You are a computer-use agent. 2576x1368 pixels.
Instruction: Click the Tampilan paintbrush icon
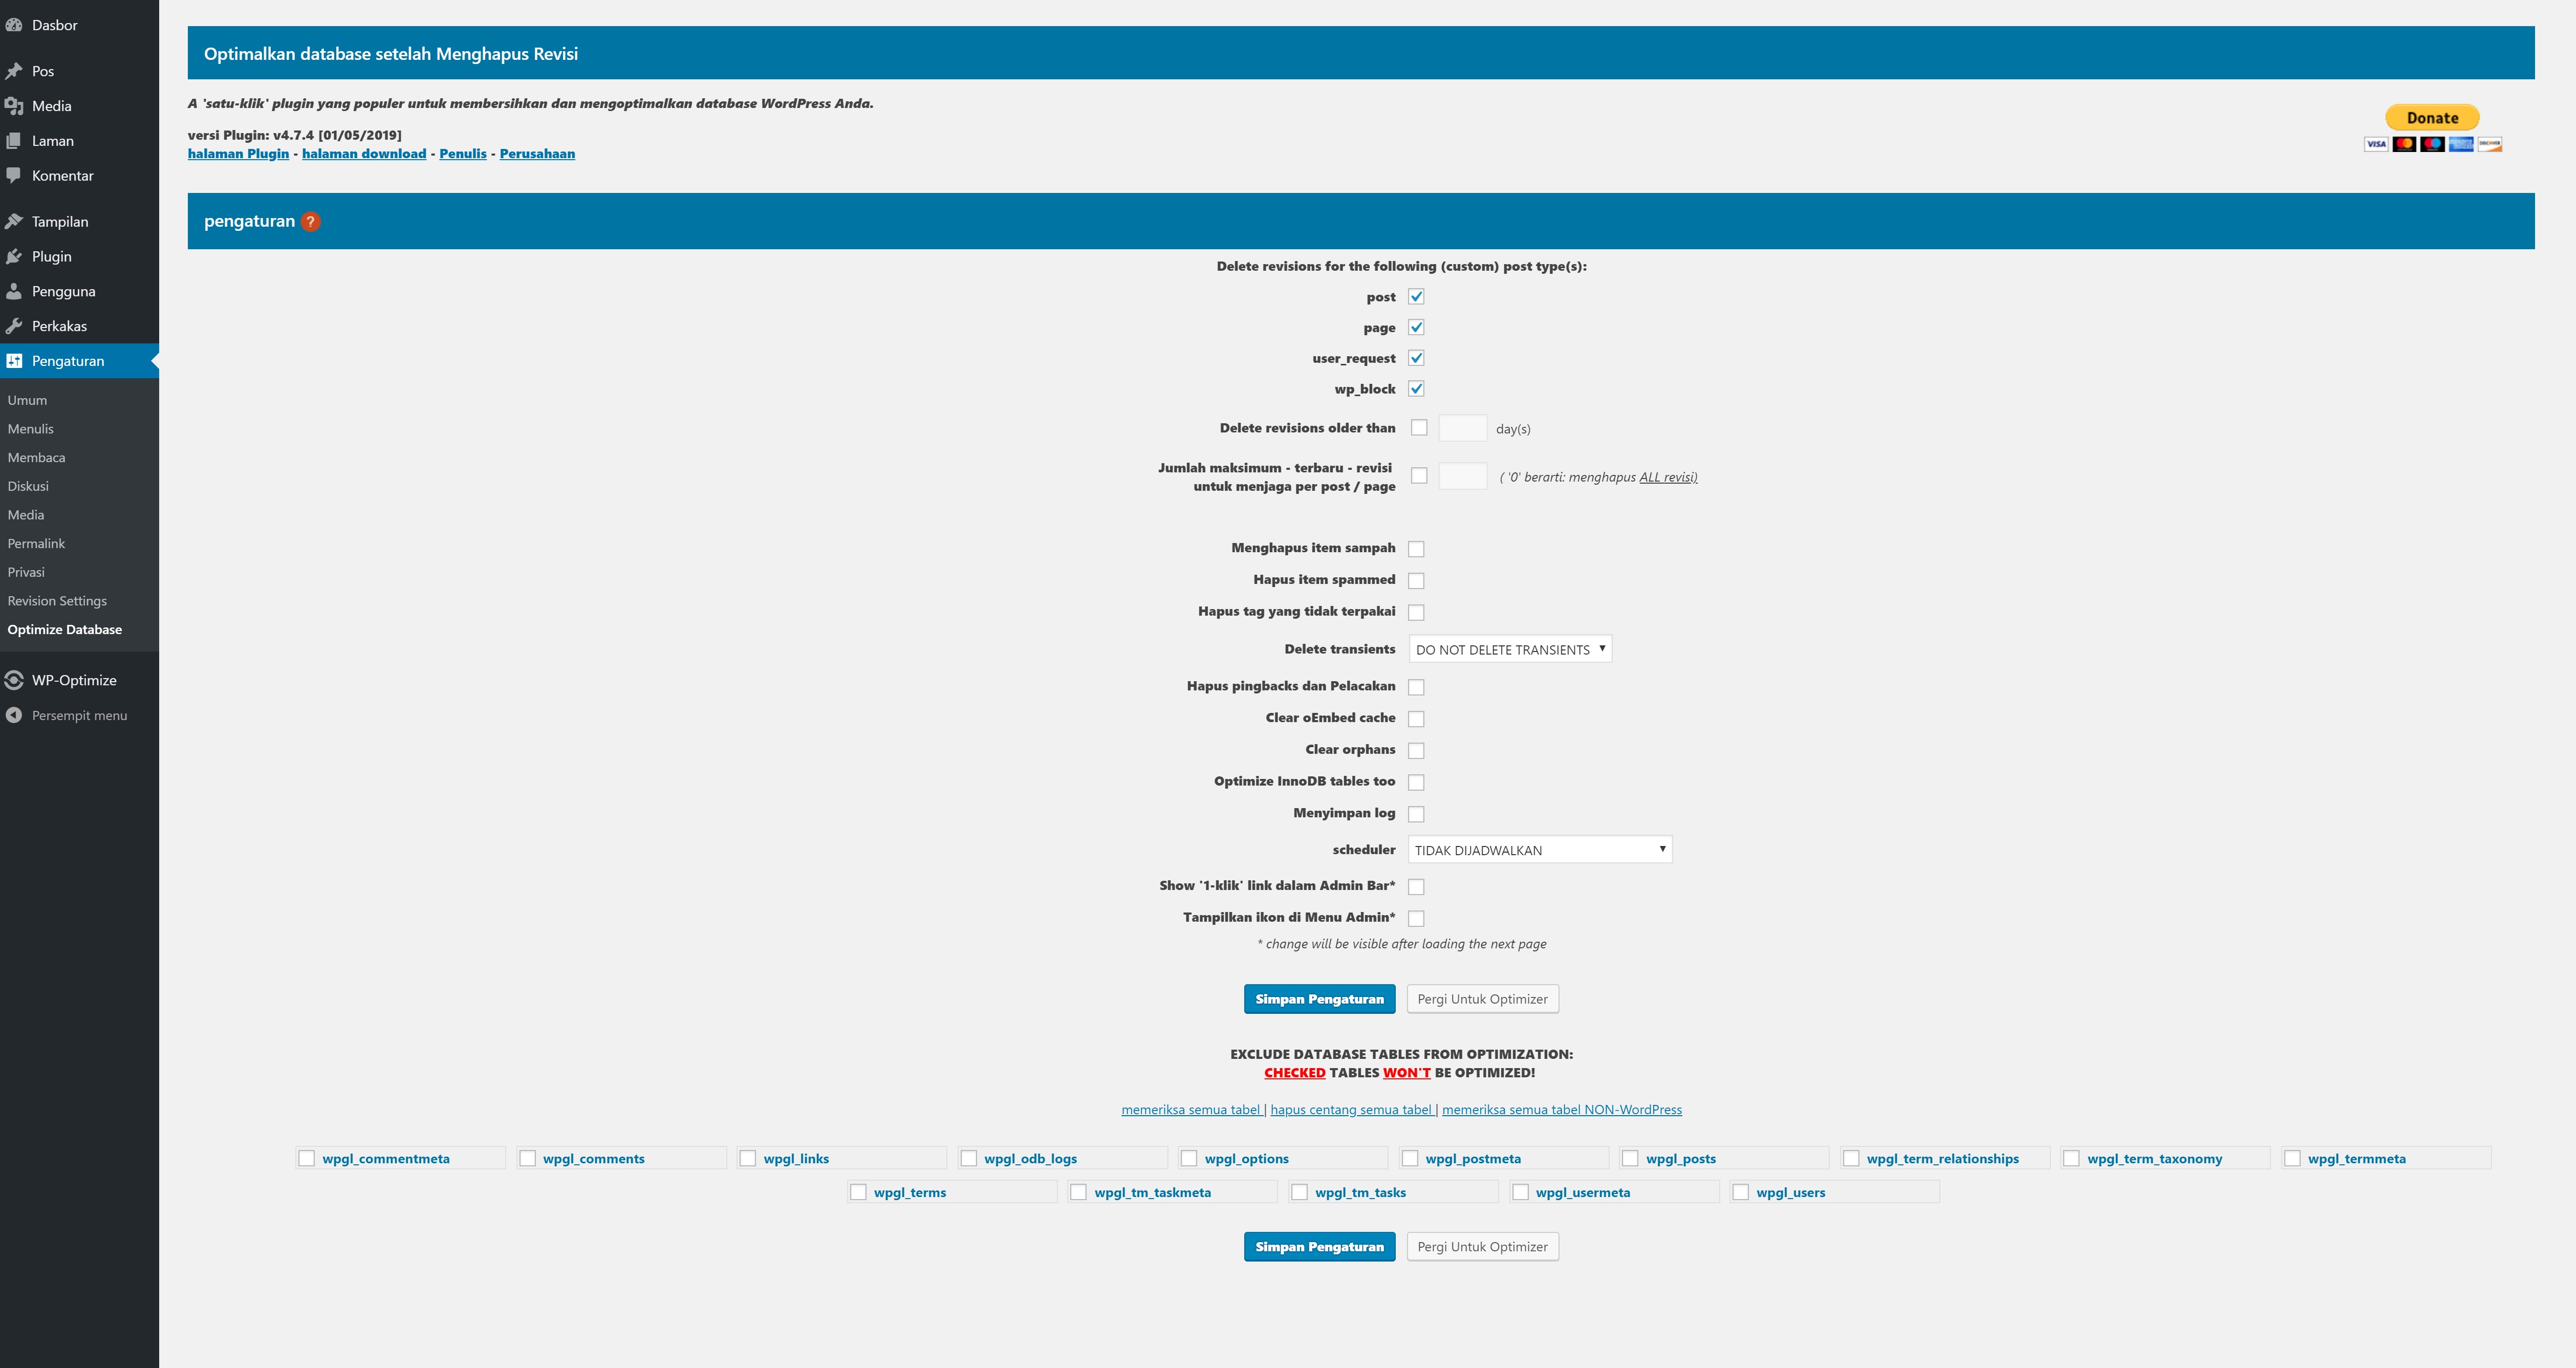(14, 222)
